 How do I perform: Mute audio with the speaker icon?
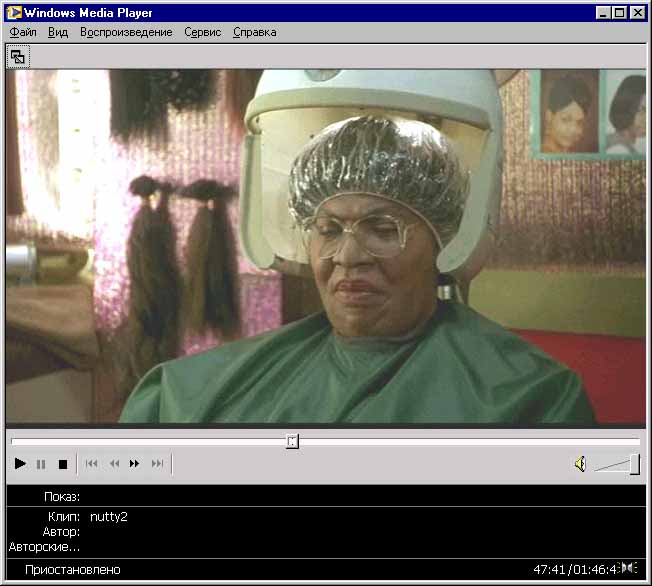click(x=580, y=464)
